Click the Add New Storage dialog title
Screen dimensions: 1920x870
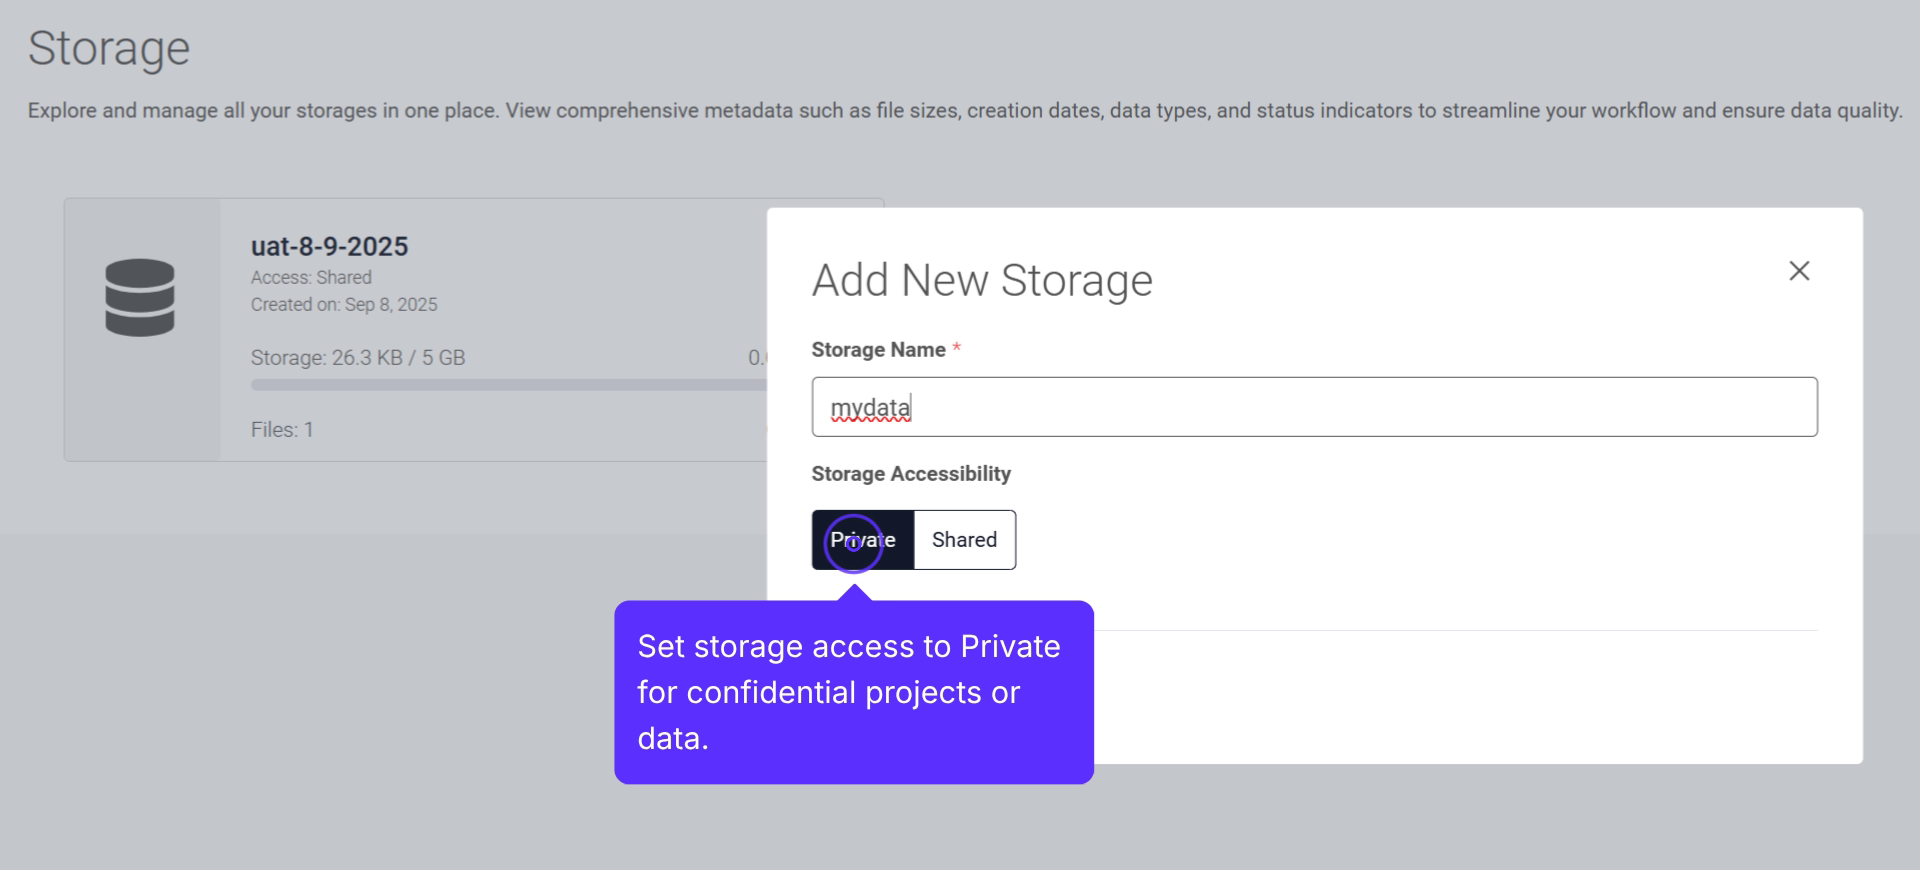coord(982,280)
